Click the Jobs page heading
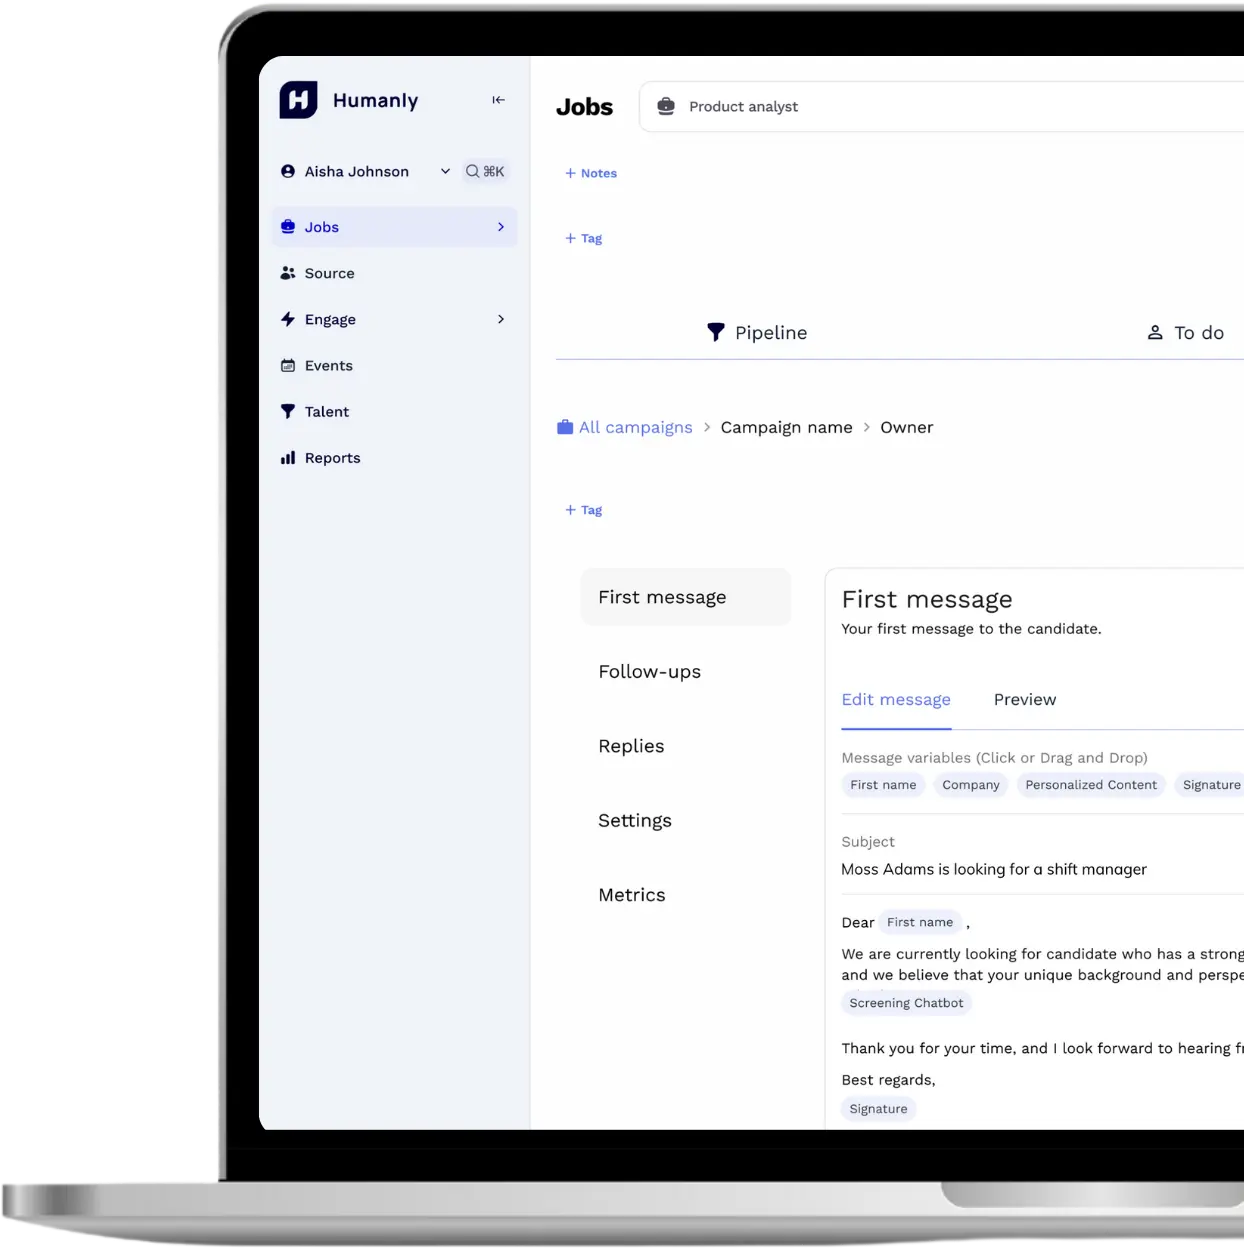 tap(584, 107)
